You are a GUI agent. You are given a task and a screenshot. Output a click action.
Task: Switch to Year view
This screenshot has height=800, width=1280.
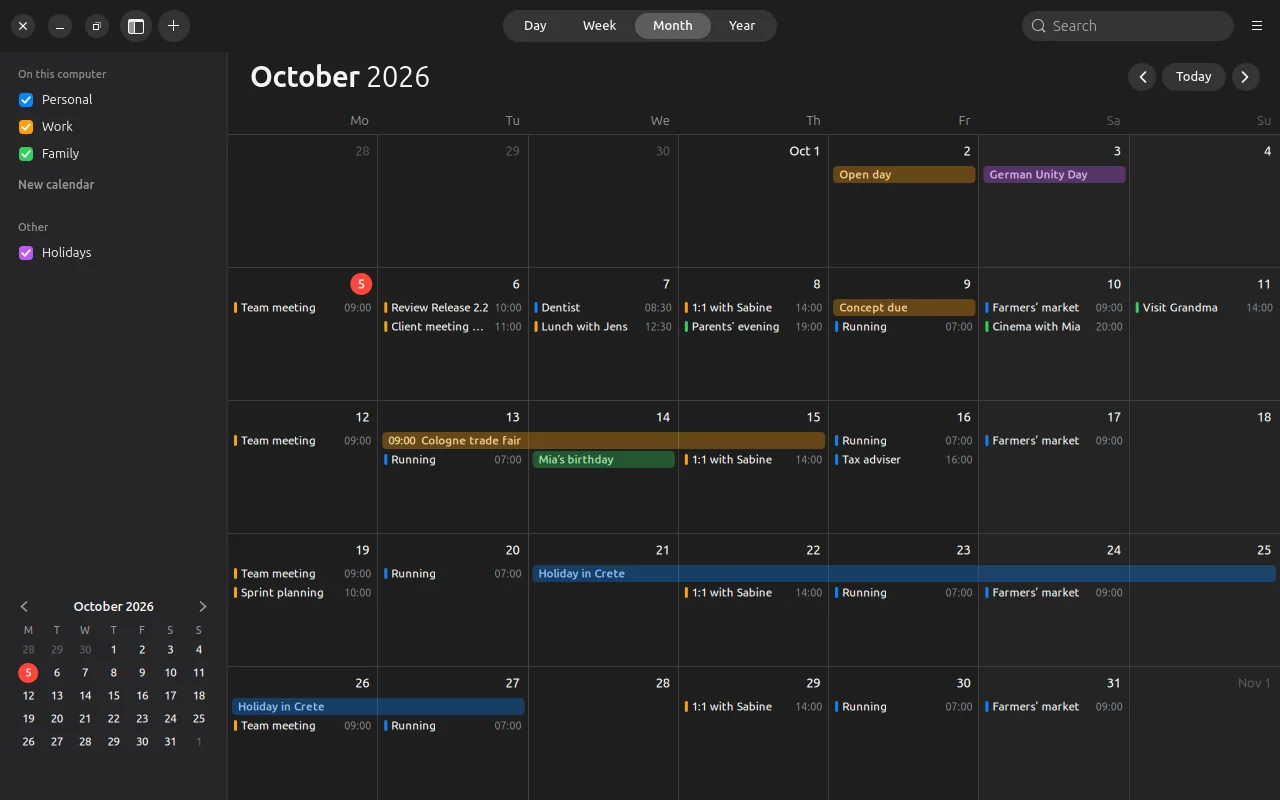coord(742,26)
